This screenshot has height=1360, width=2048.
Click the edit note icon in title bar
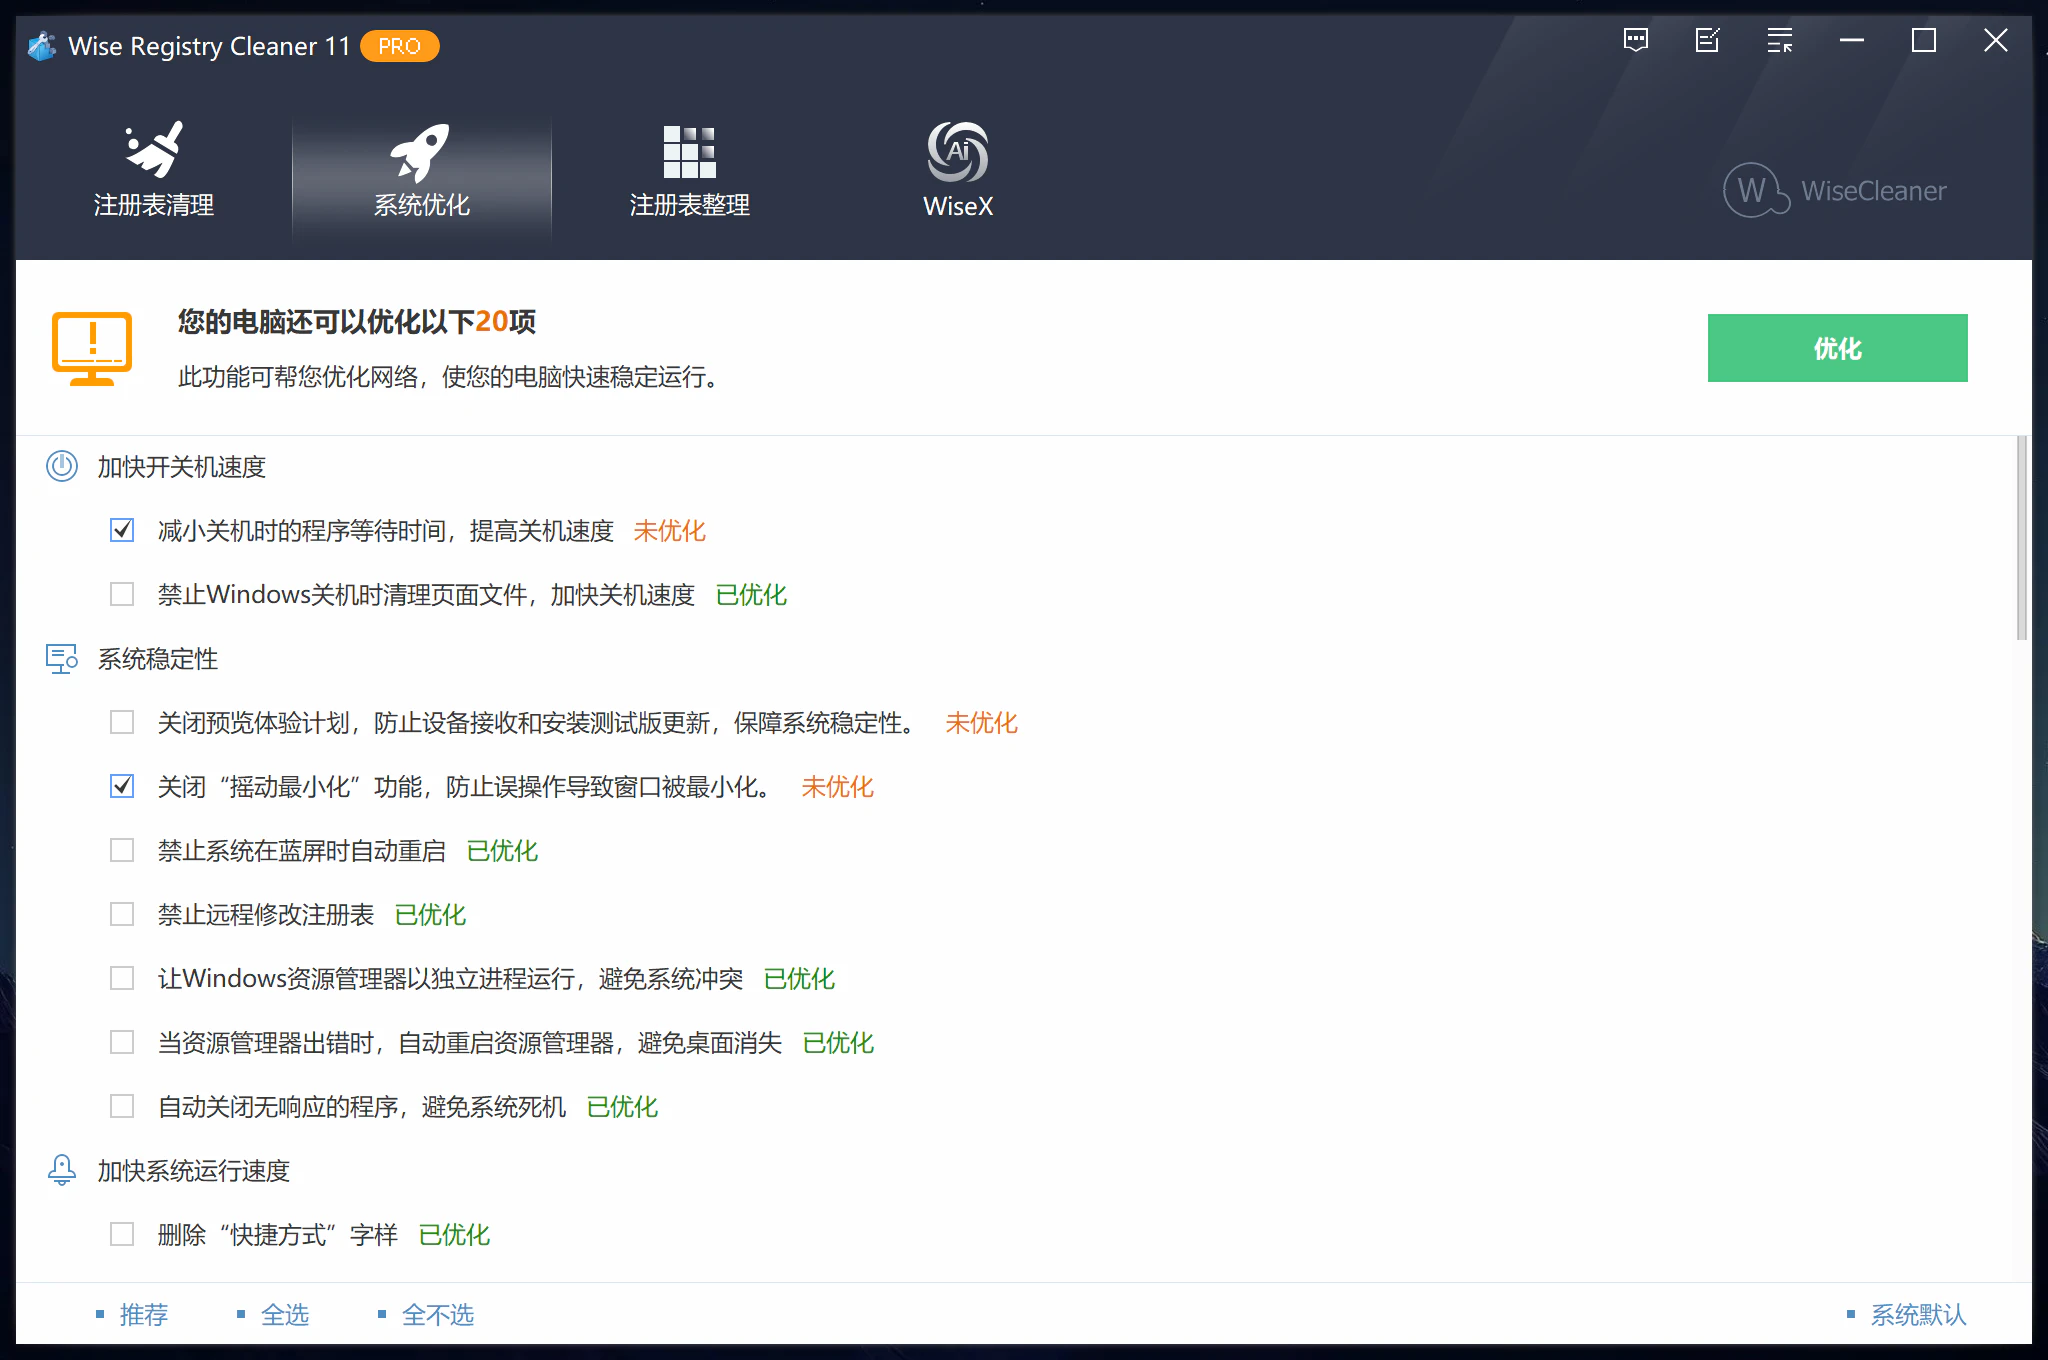click(x=1708, y=41)
